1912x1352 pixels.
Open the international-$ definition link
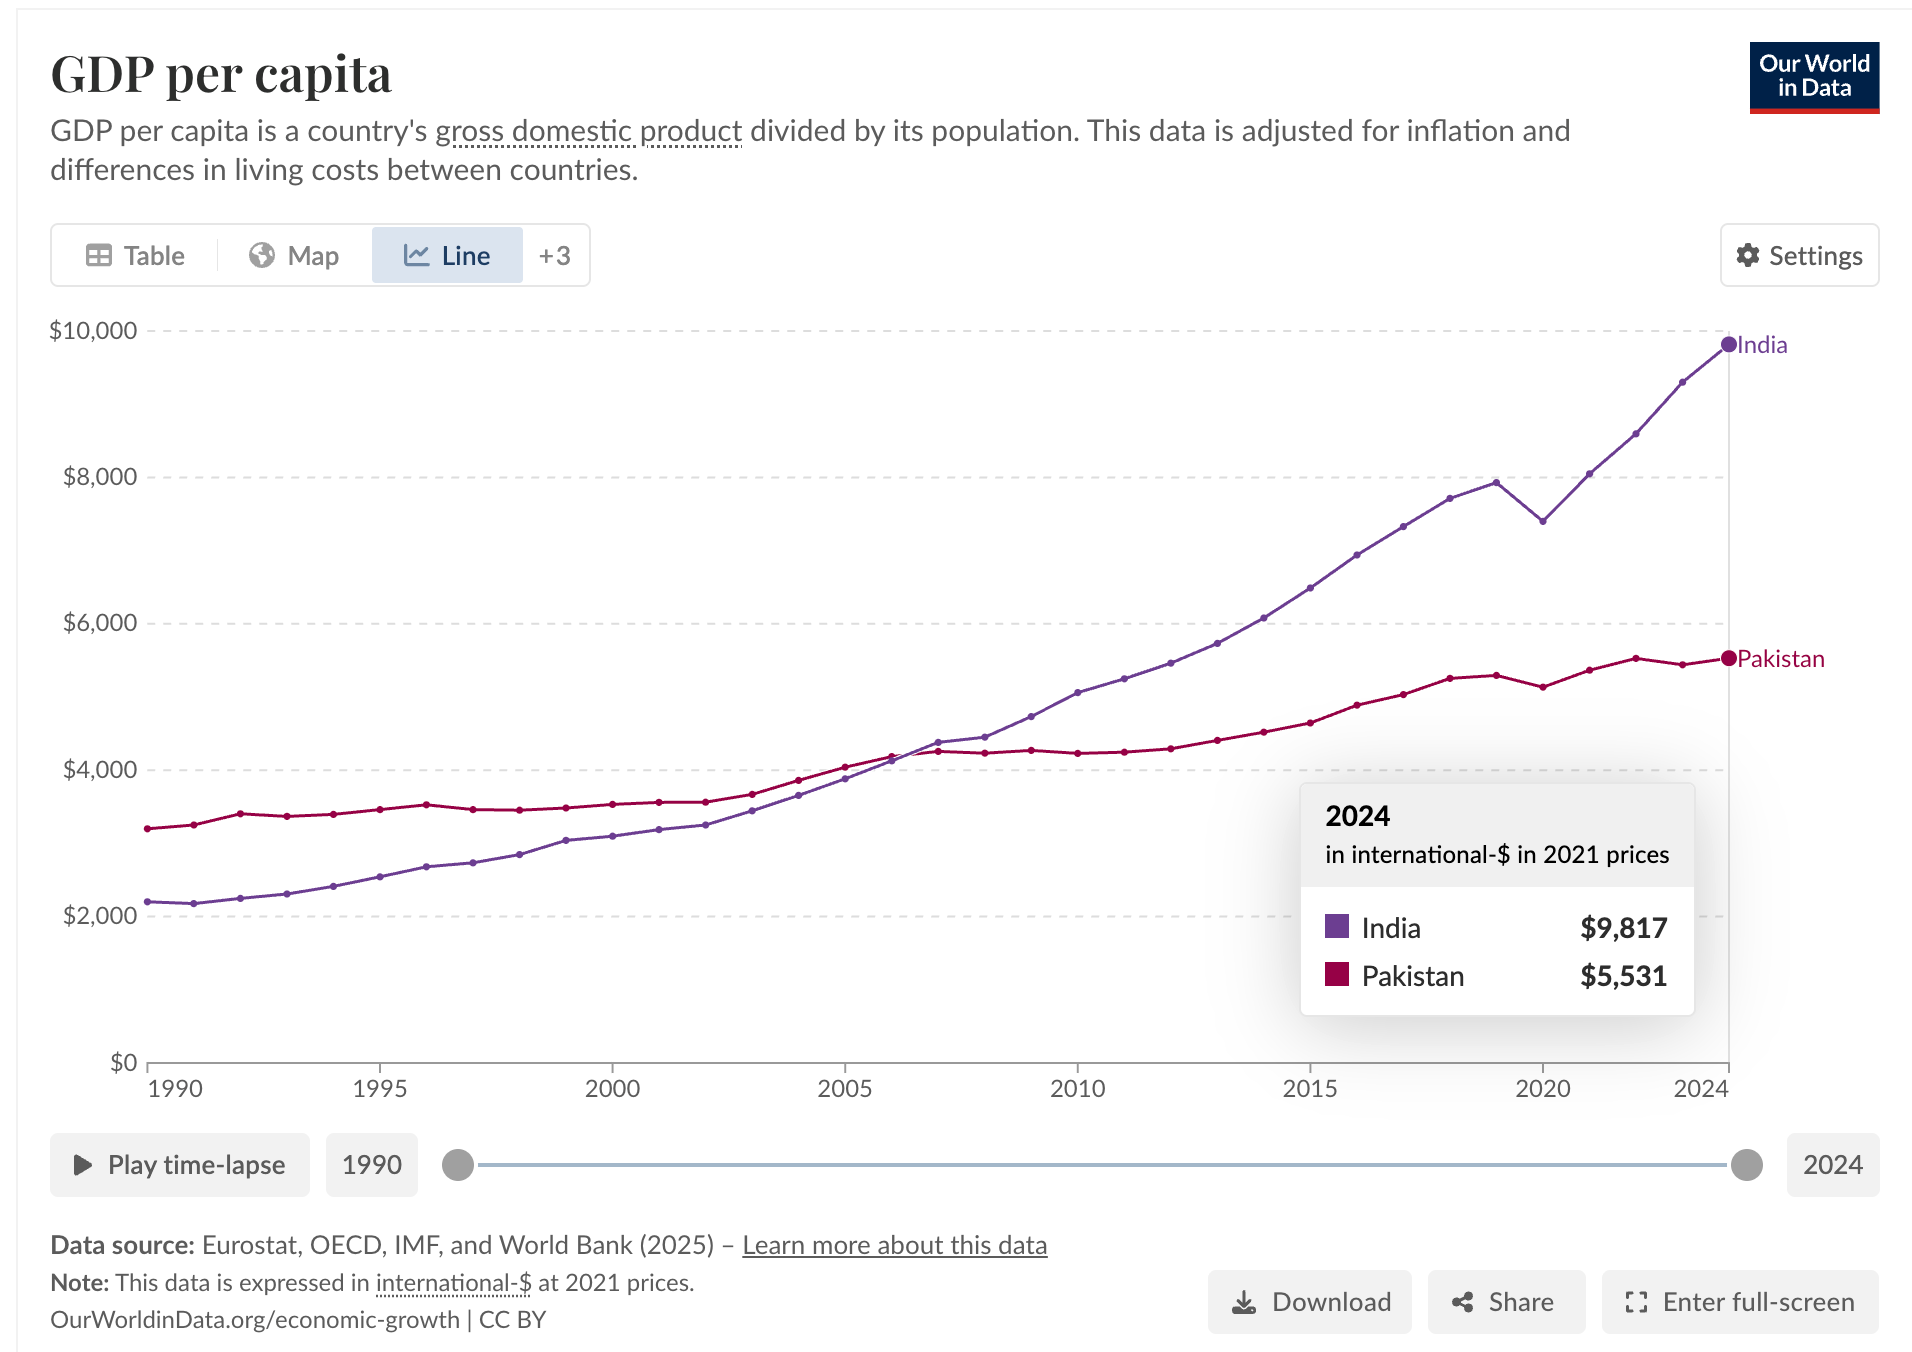coord(453,1283)
